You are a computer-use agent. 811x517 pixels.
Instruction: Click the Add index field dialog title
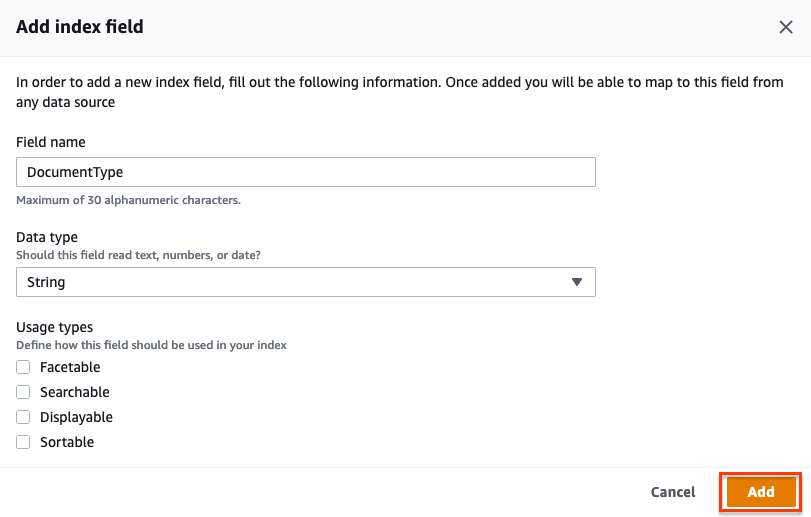click(80, 27)
